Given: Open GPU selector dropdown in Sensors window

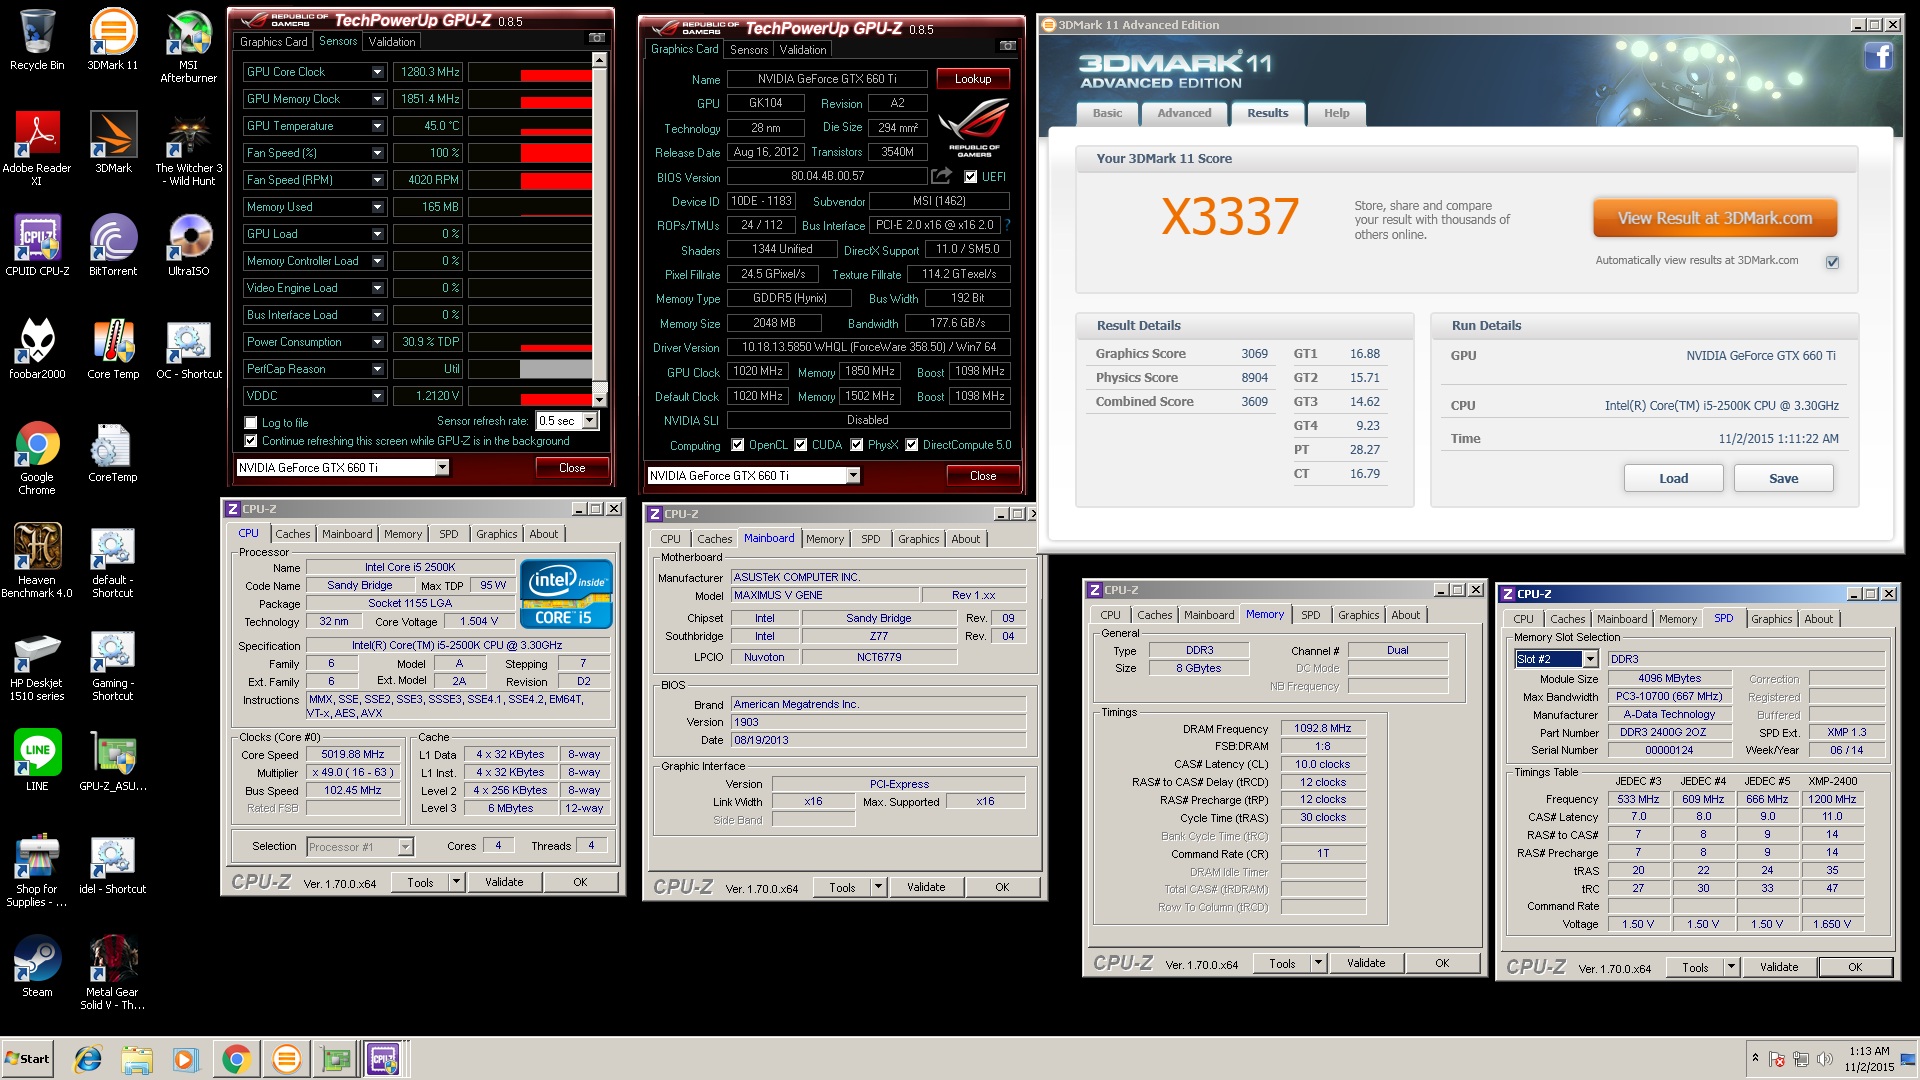Looking at the screenshot, I should tap(442, 467).
